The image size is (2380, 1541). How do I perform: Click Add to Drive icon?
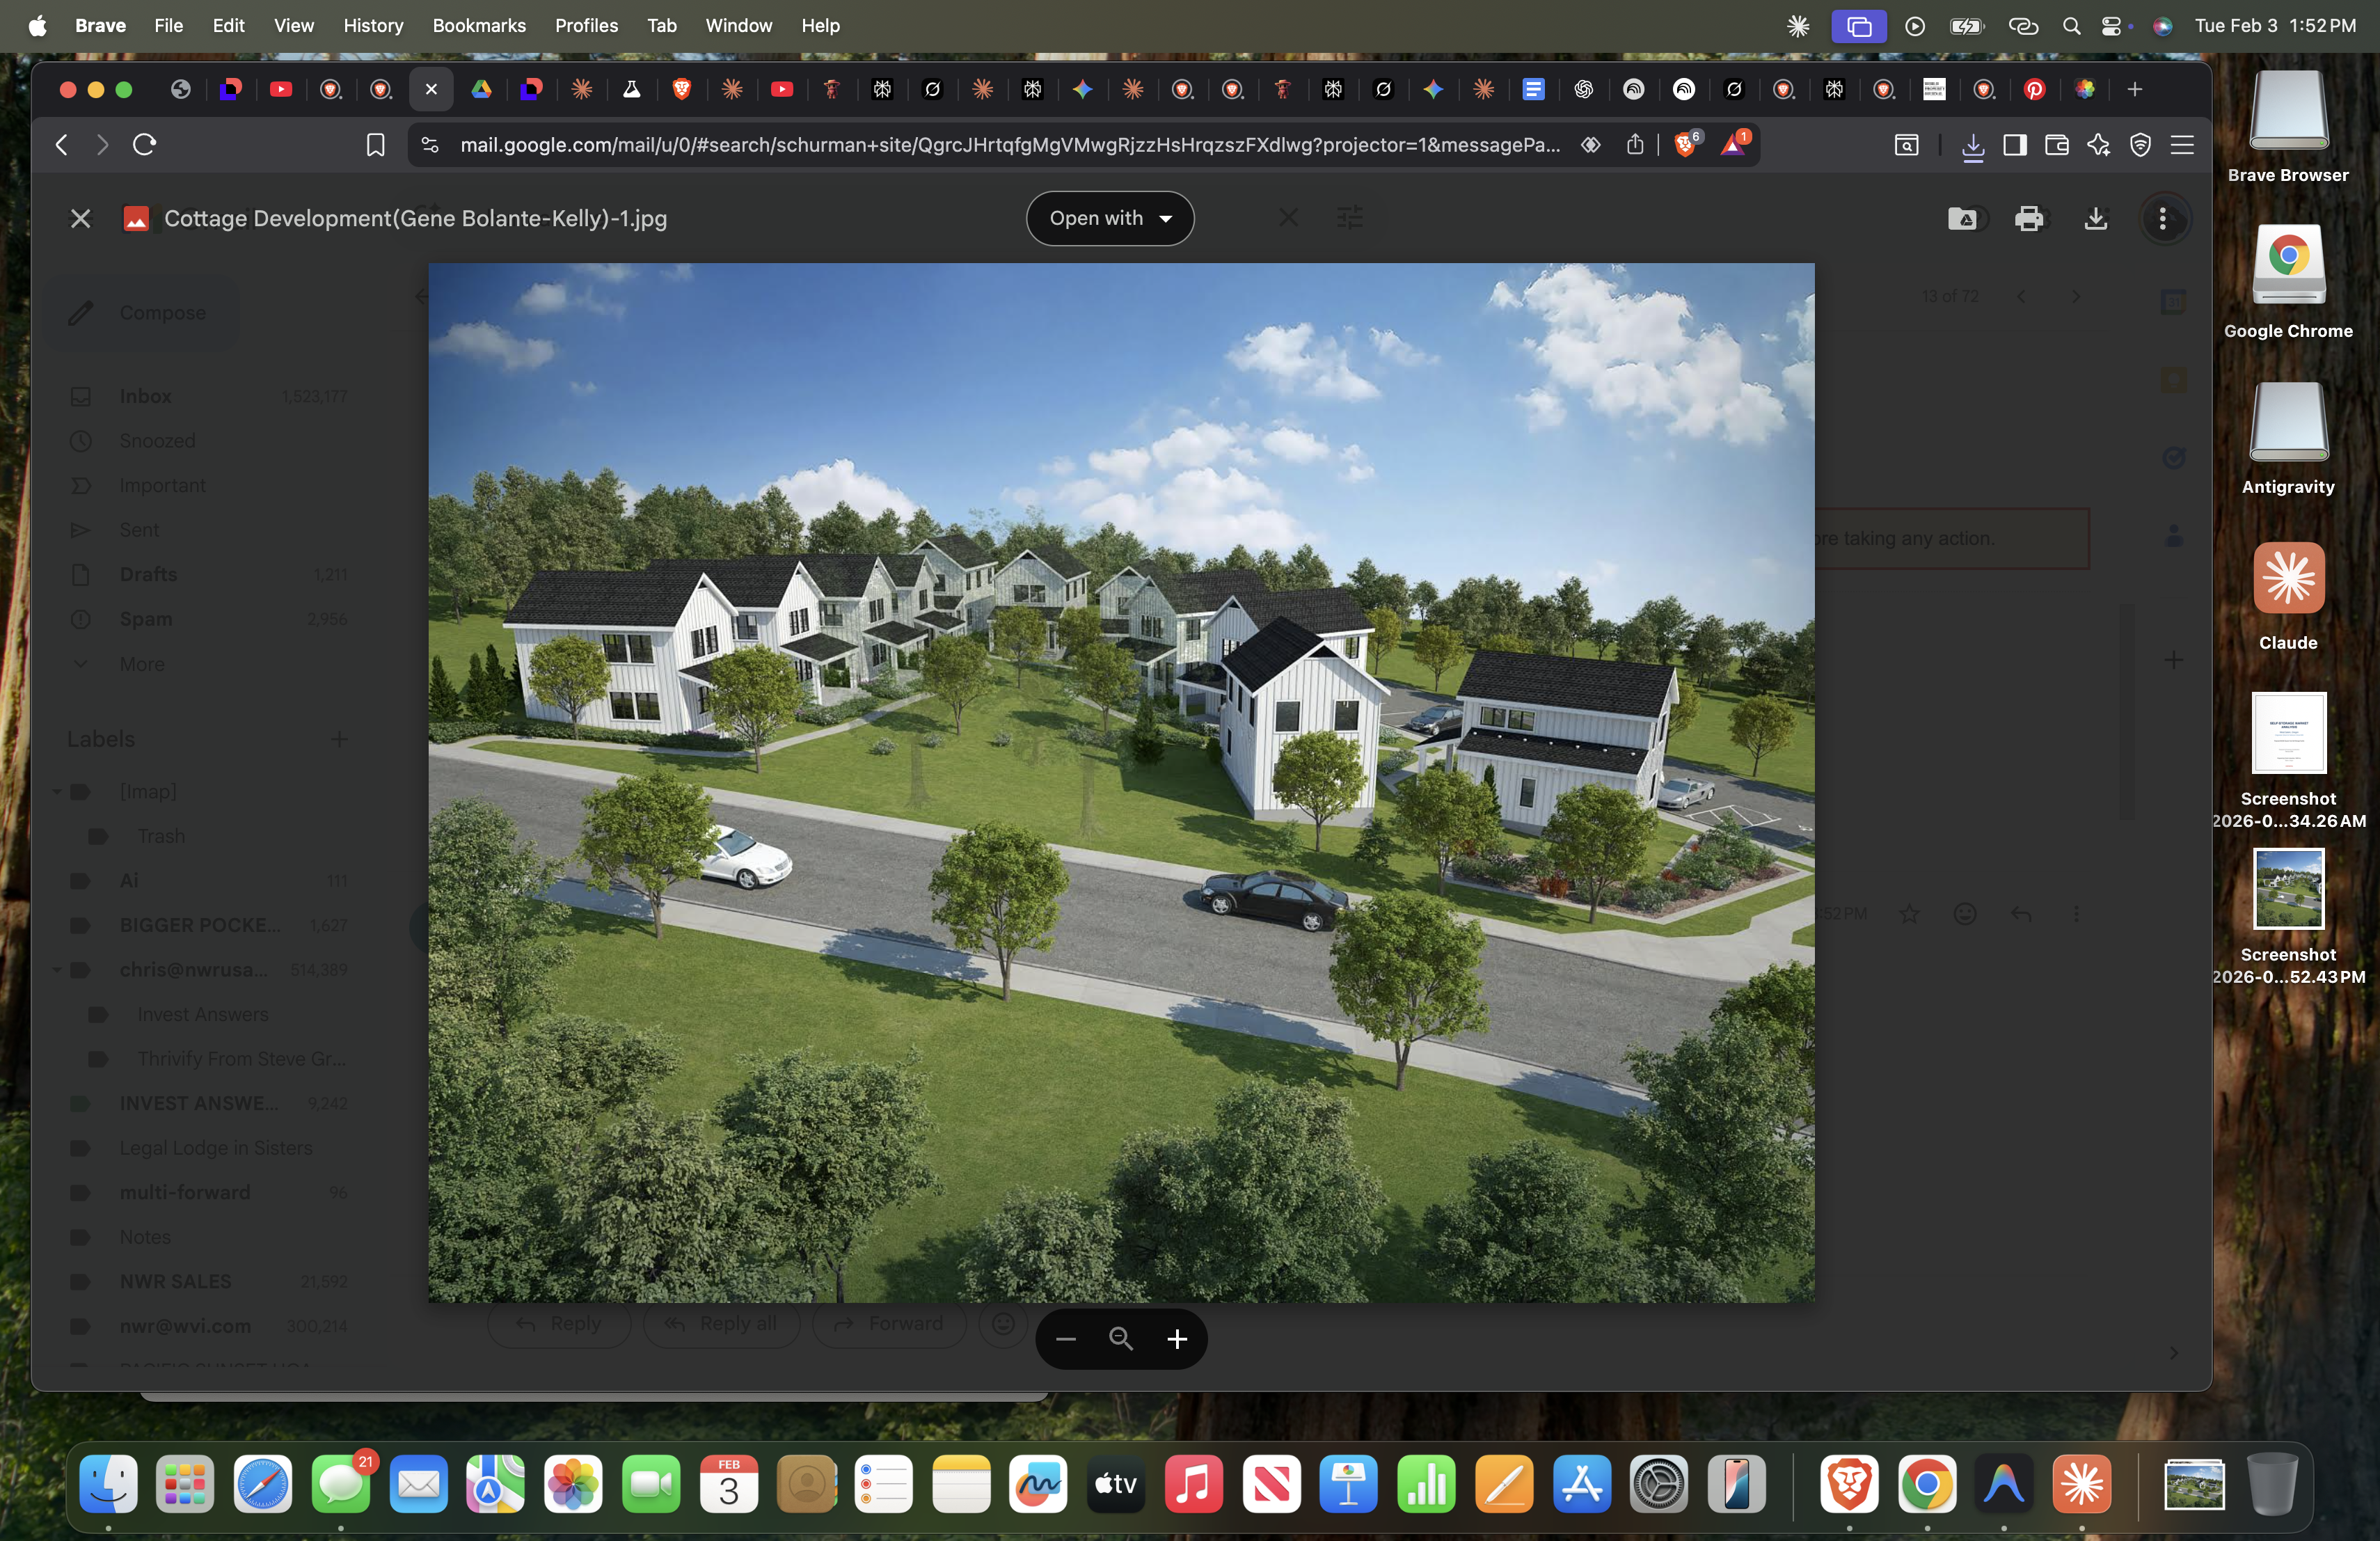tap(1962, 219)
